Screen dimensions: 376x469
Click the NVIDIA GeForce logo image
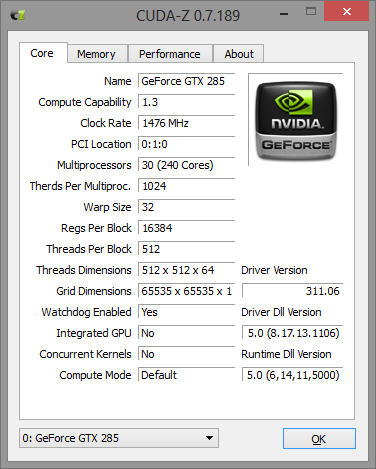296,121
